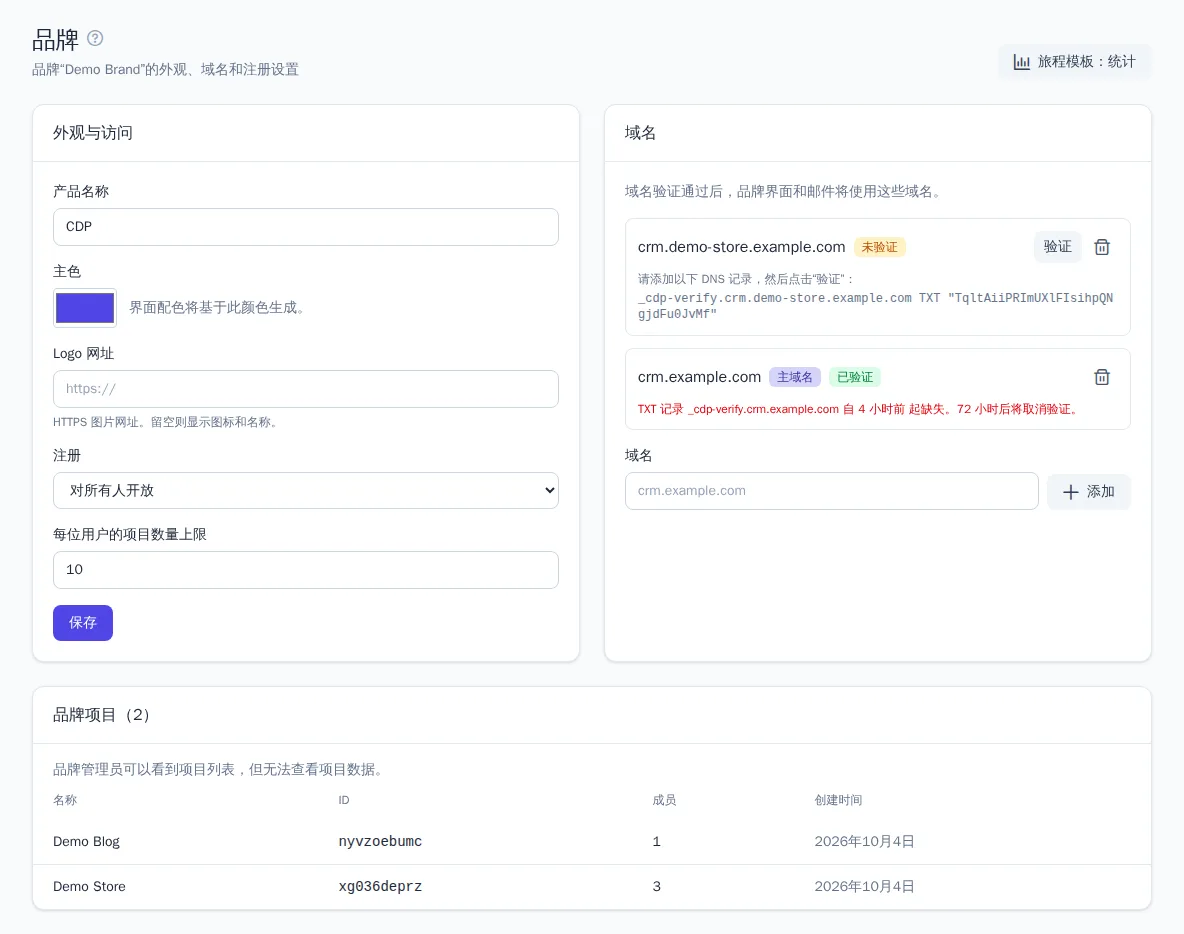Open the 主色 color picker swatch
Image resolution: width=1184 pixels, height=934 pixels.
[85, 308]
